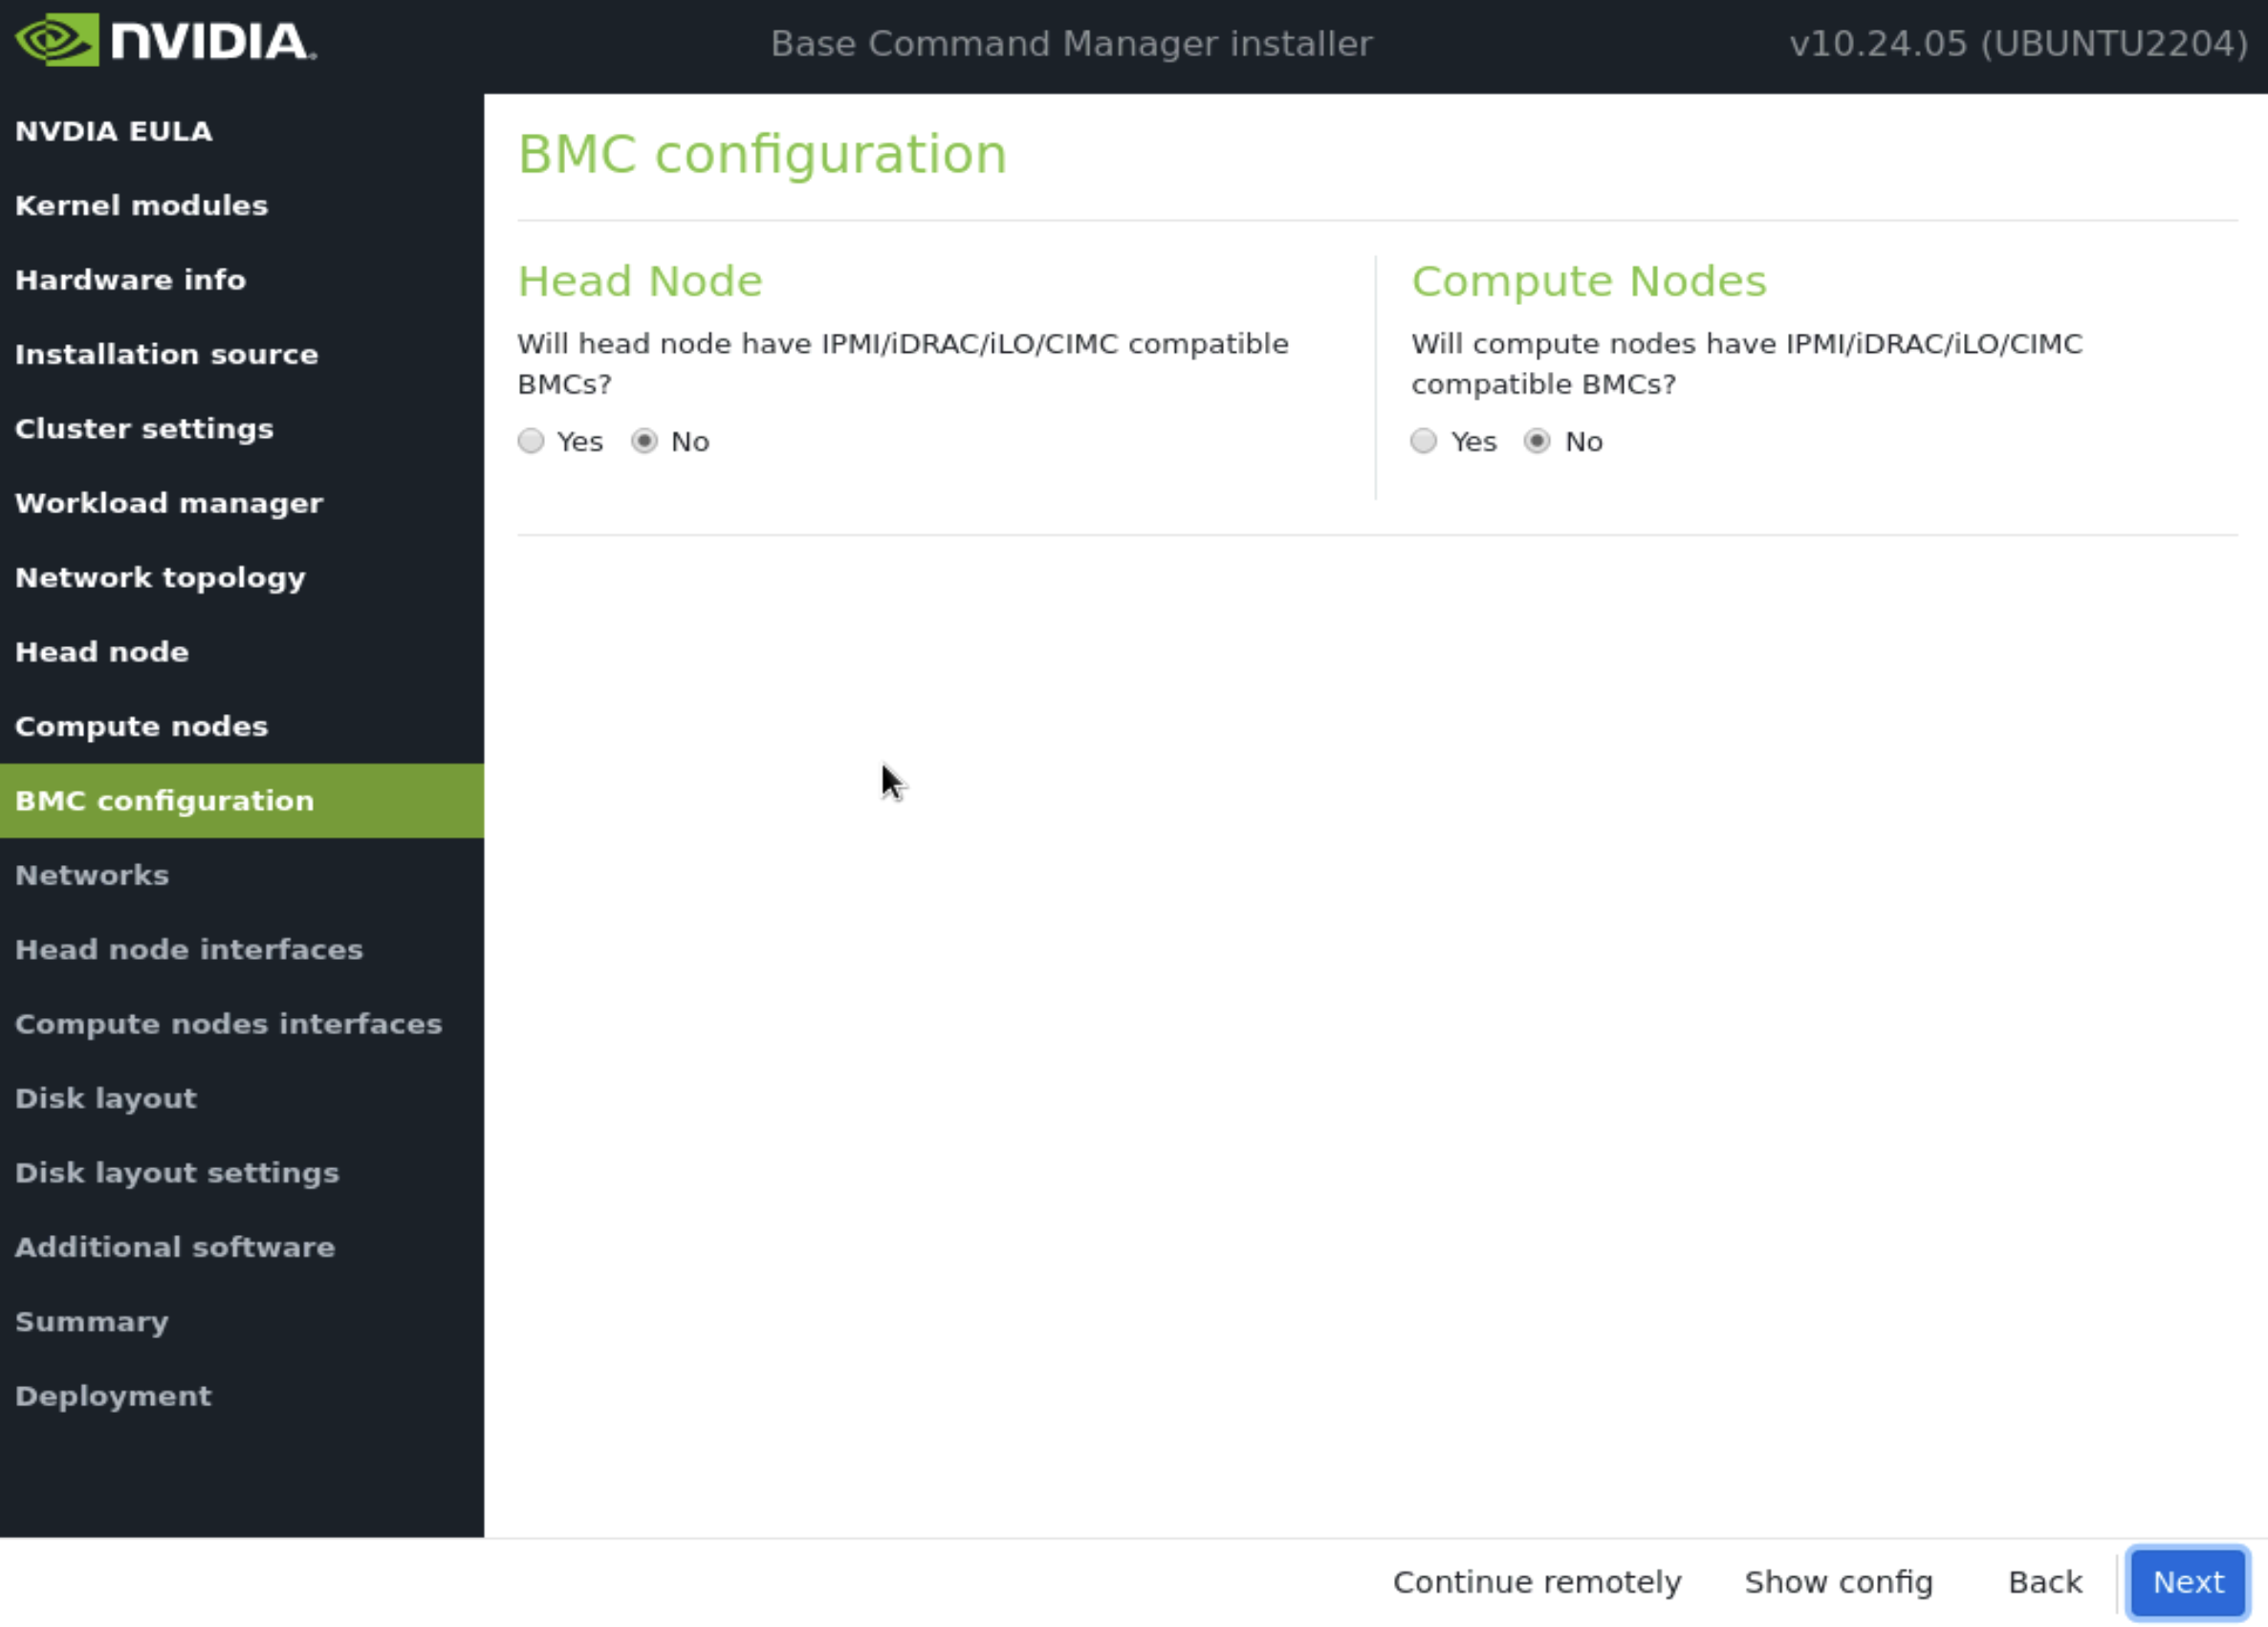This screenshot has width=2268, height=1627.
Task: Expand Compute nodes interfaces section
Action: 228,1023
